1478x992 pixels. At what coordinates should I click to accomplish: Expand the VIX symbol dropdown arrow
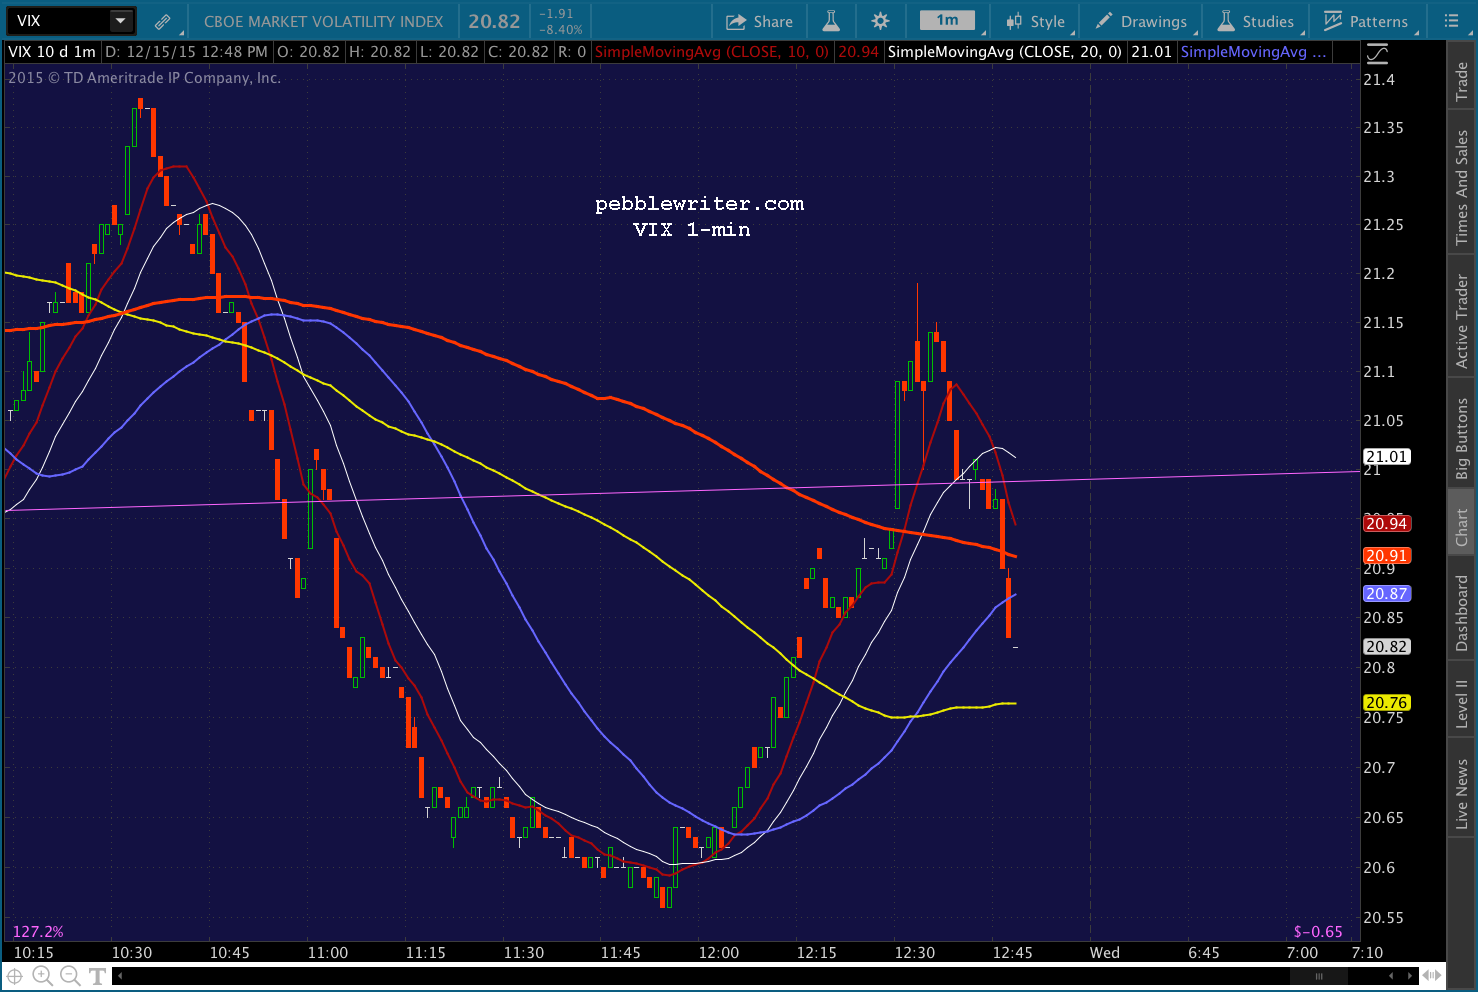point(120,21)
